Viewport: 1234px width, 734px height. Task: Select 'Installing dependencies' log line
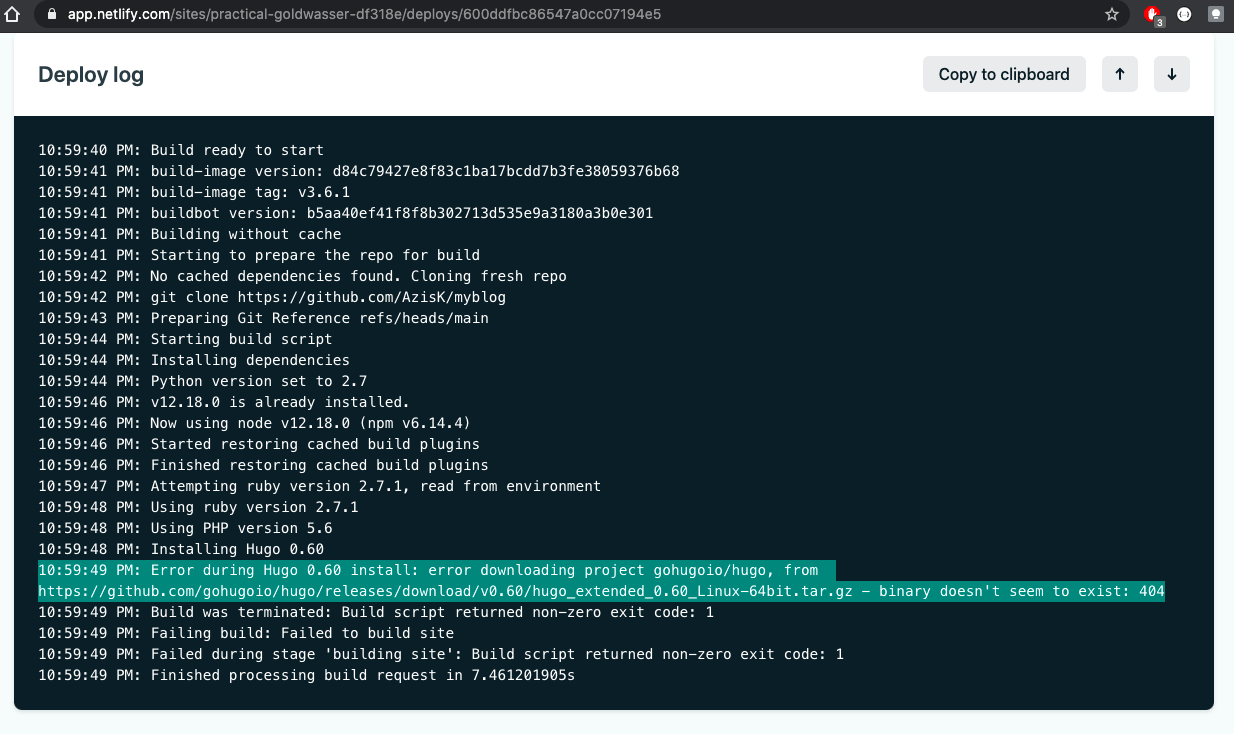click(194, 360)
